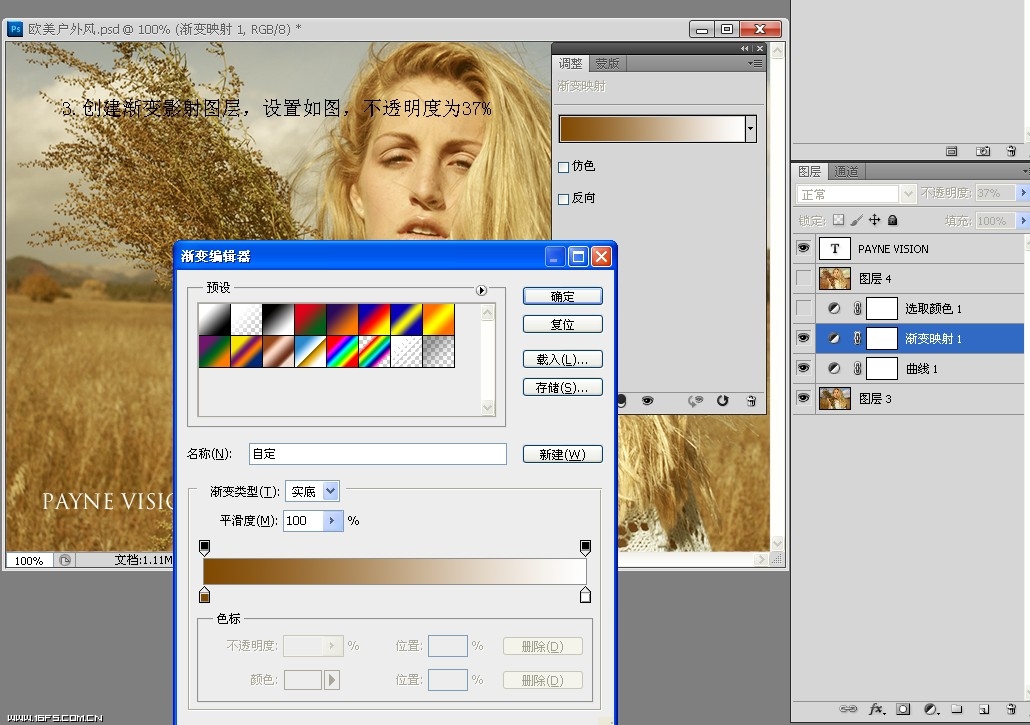
Task: Select the left opacity stop above gradient
Action: coord(204,547)
